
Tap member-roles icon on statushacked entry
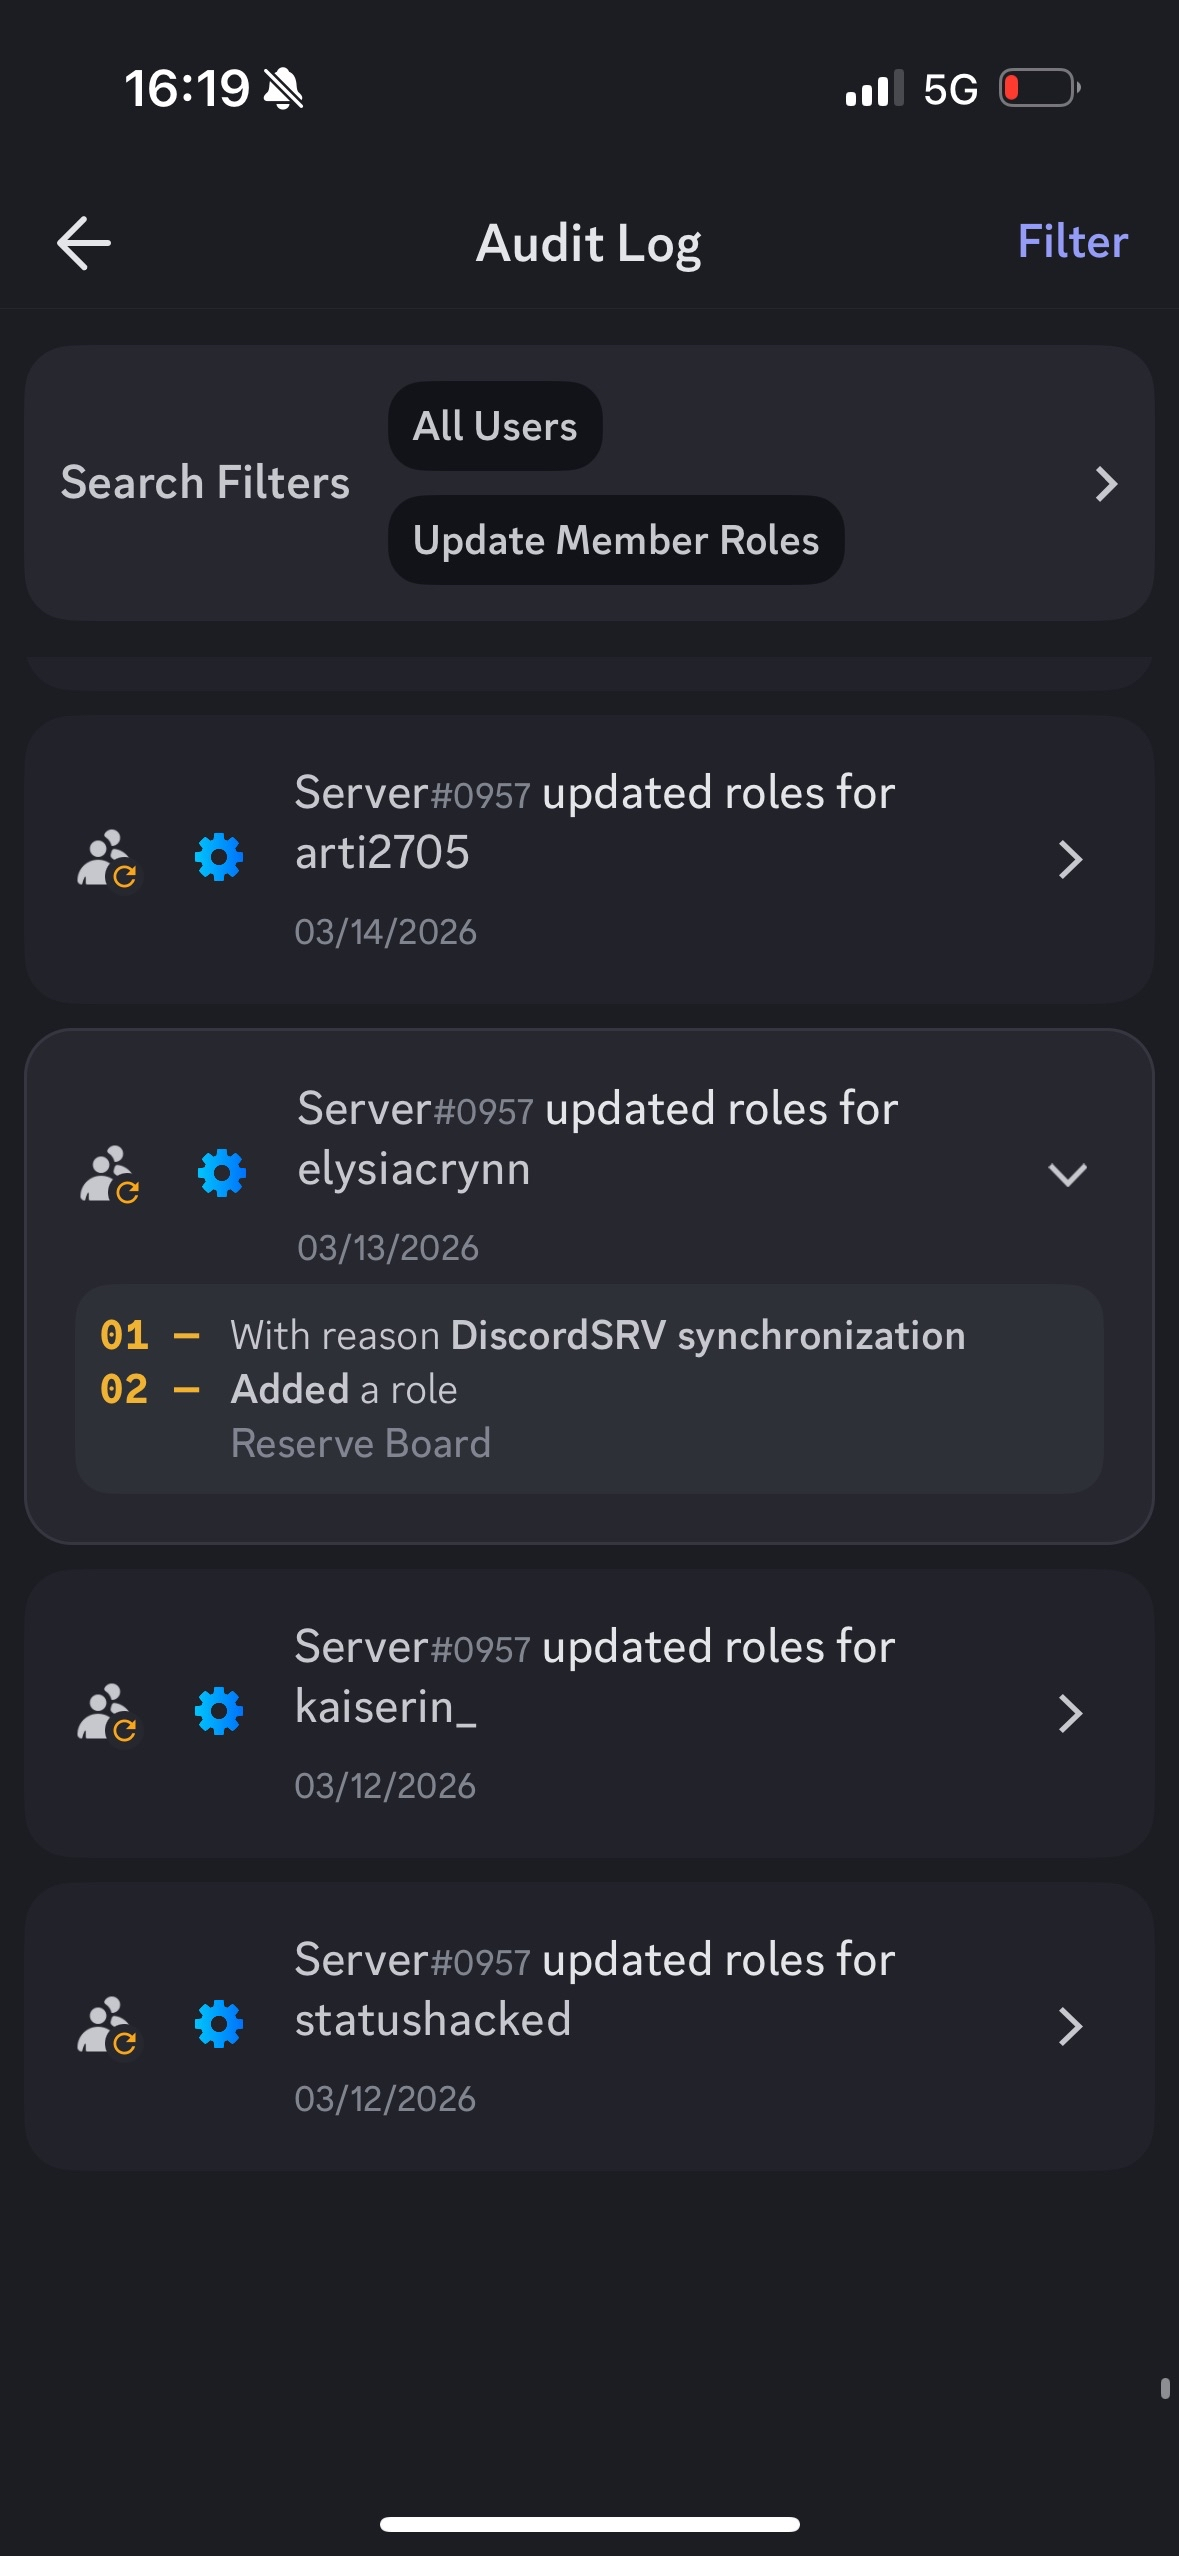click(x=107, y=2026)
